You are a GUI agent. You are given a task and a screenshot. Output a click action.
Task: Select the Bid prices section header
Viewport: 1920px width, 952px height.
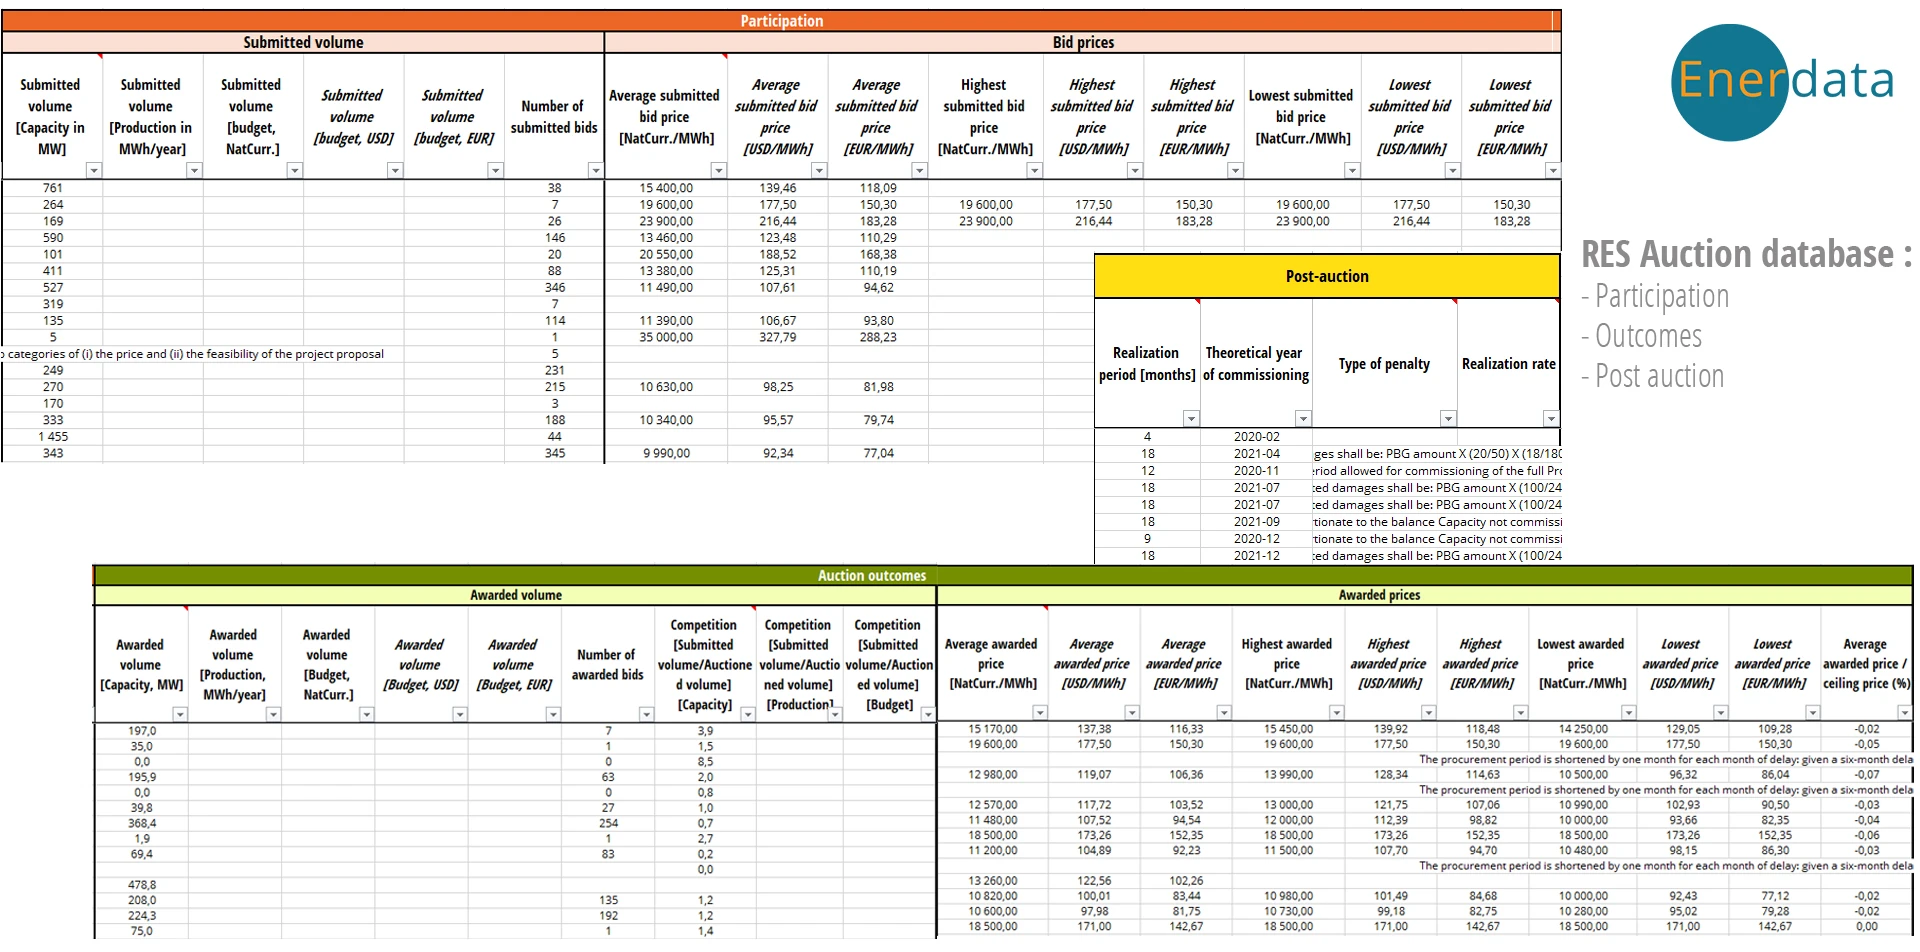[x=1083, y=42]
